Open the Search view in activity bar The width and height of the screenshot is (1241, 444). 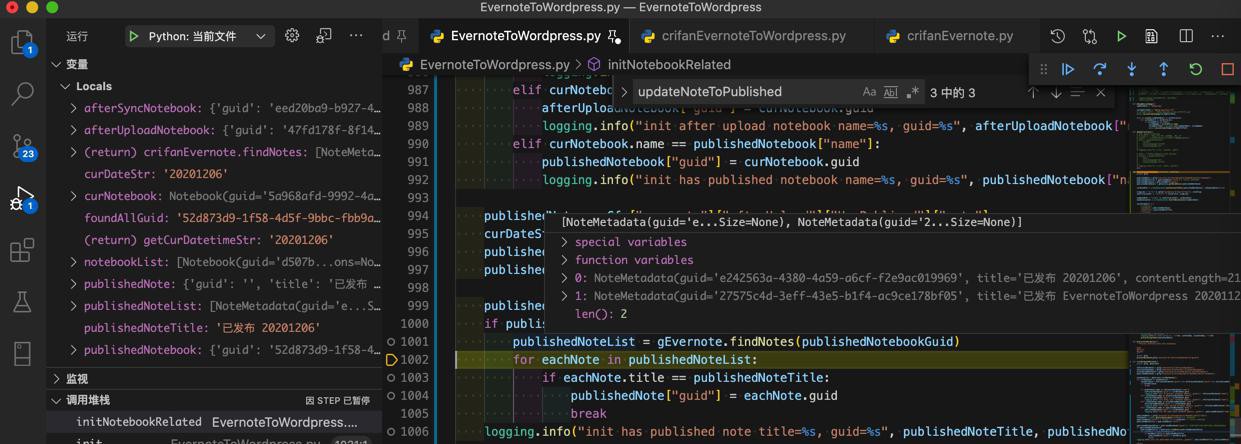22,94
